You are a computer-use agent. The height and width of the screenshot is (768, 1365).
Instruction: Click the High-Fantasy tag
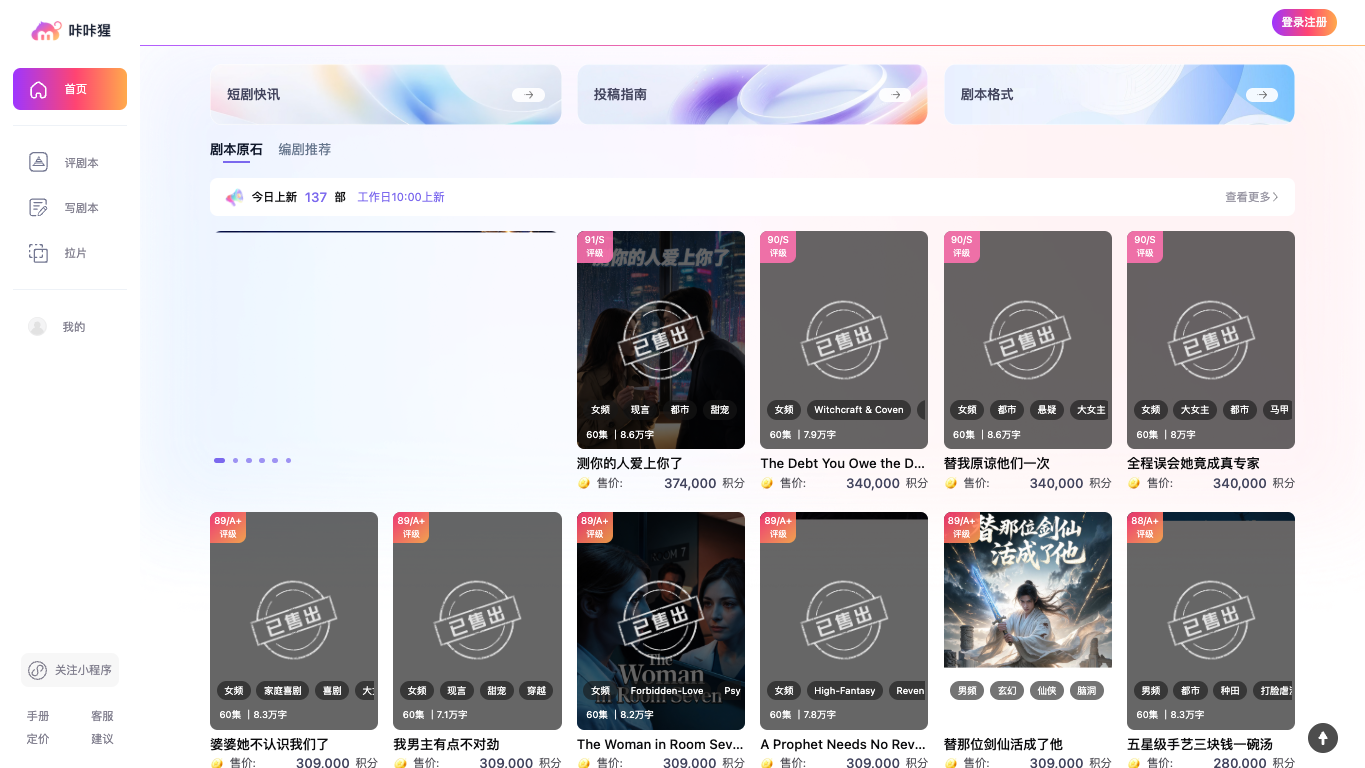845,691
